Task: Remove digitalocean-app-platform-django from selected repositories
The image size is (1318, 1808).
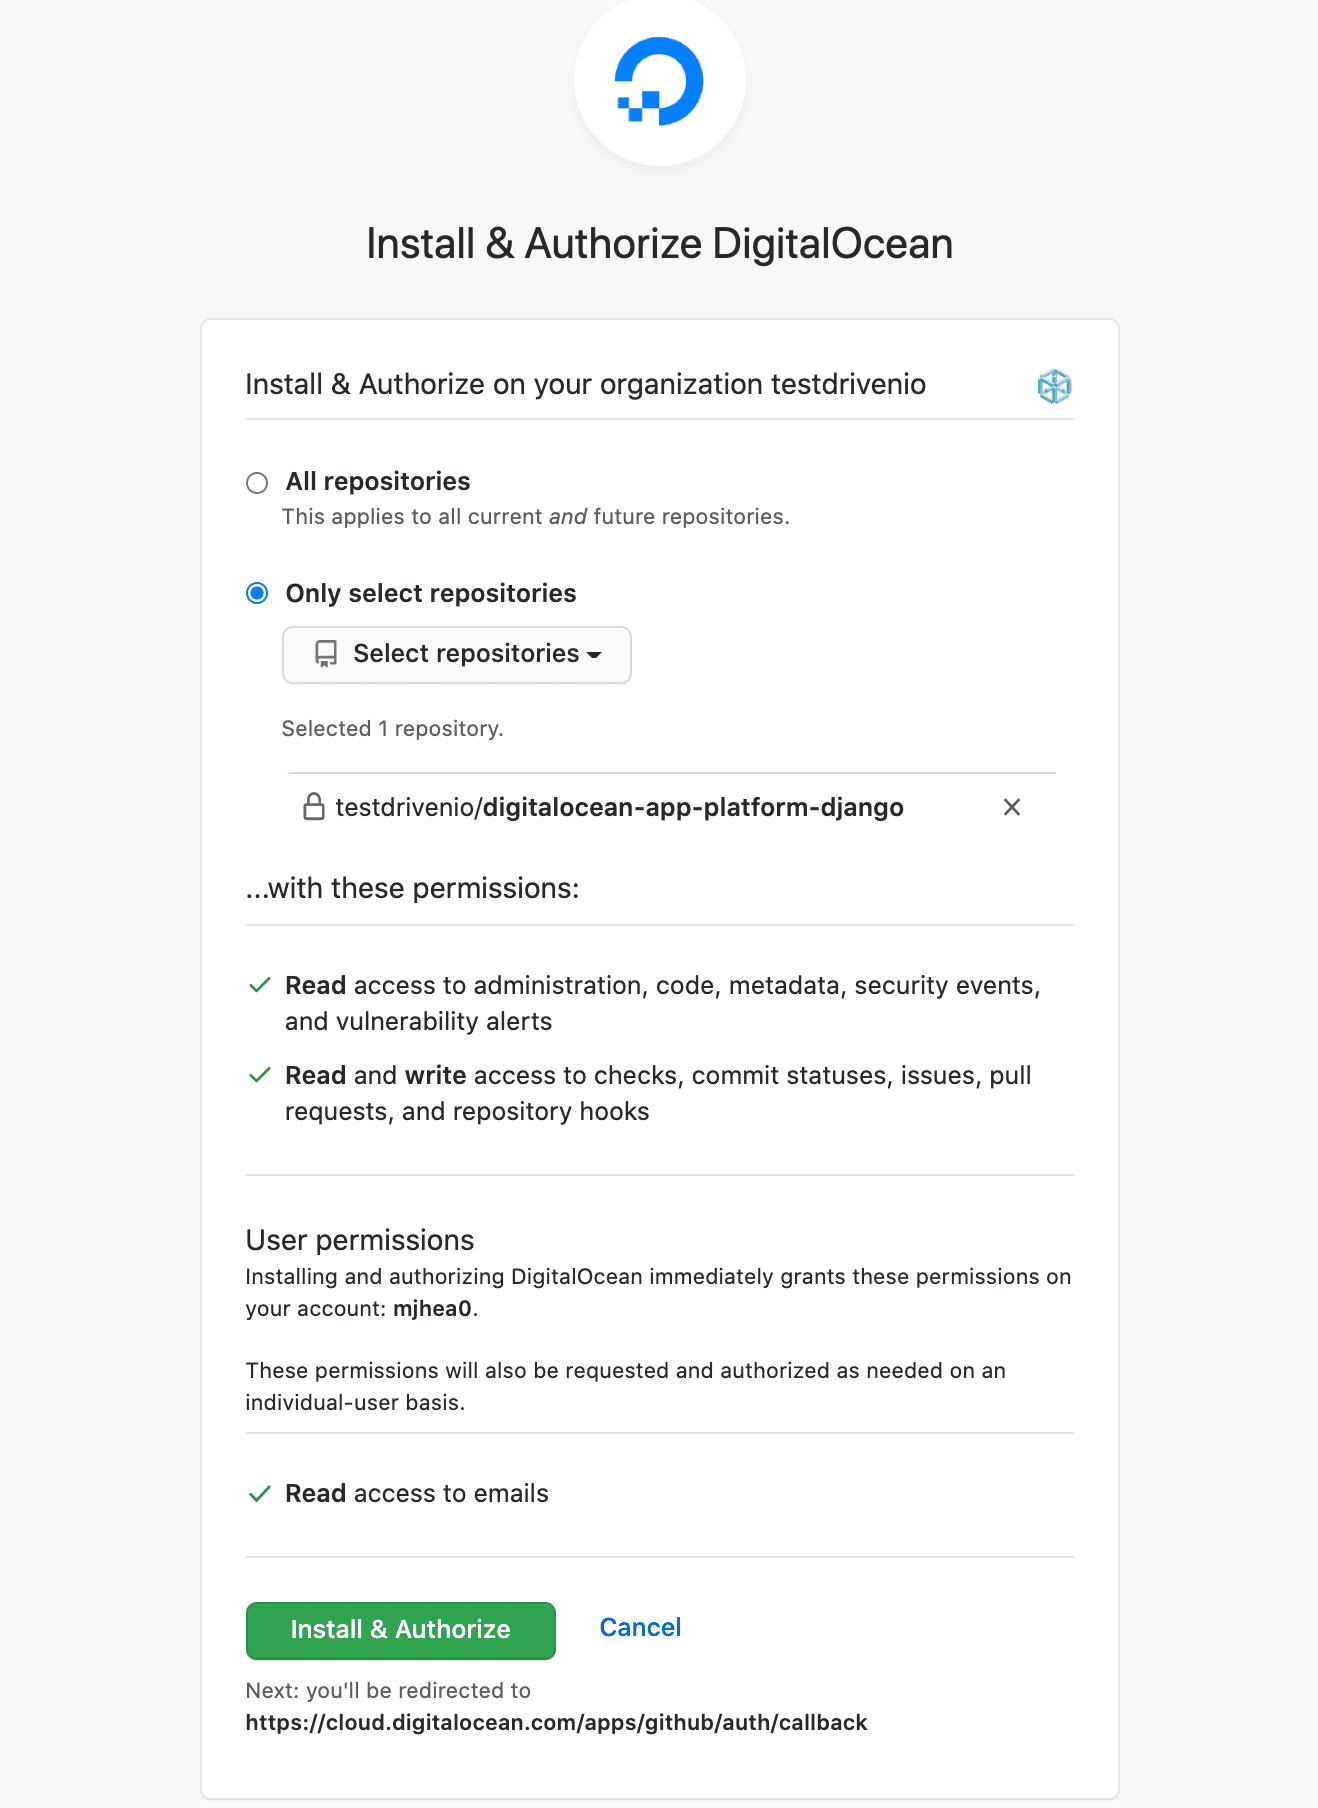Action: [x=1012, y=807]
